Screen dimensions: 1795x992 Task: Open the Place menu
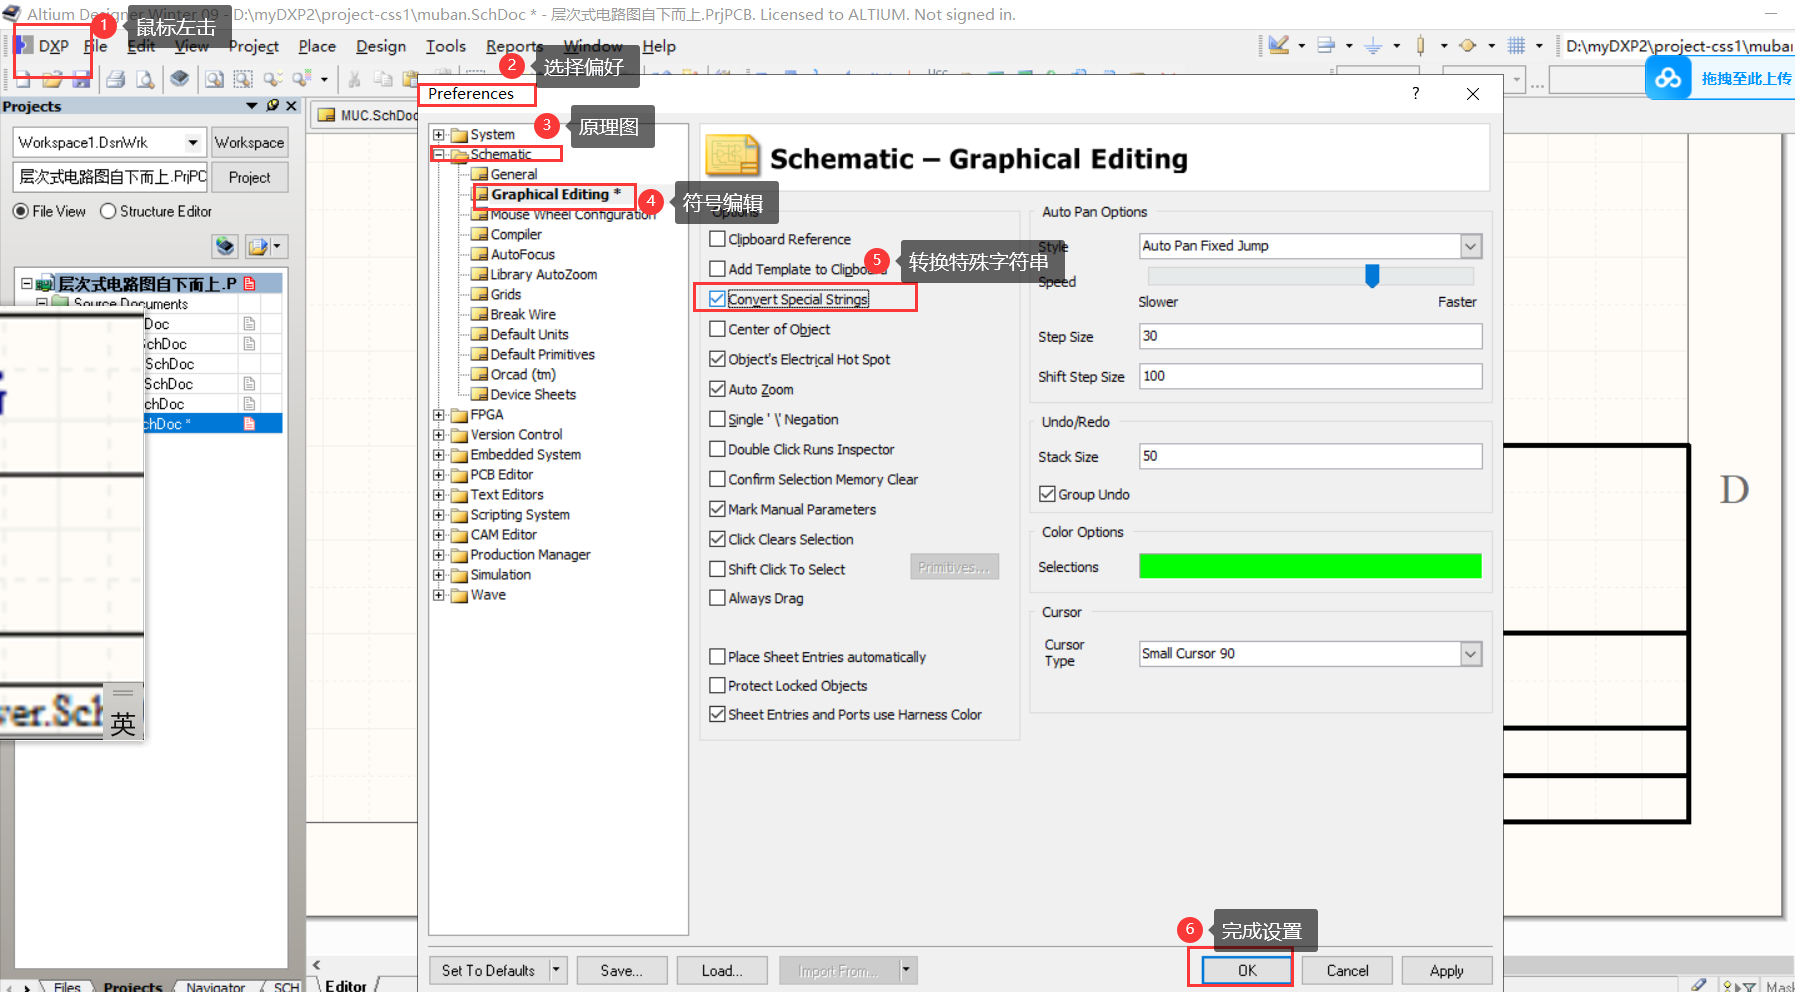click(x=317, y=46)
